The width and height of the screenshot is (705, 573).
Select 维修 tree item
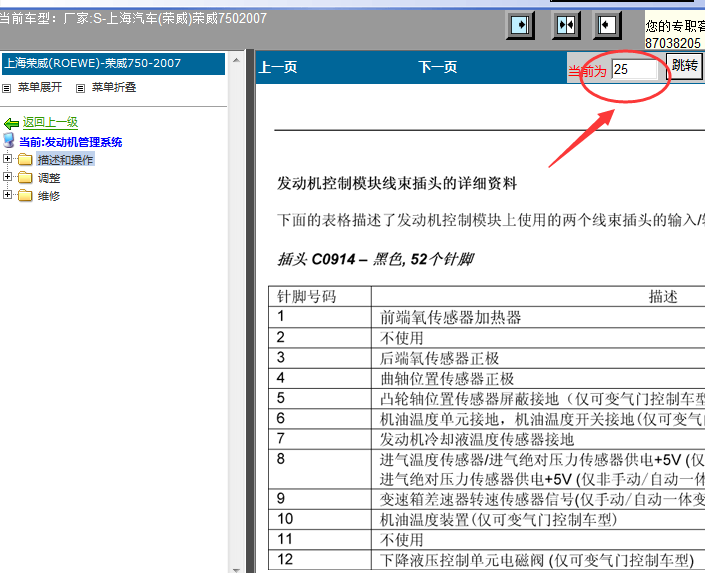coord(49,196)
